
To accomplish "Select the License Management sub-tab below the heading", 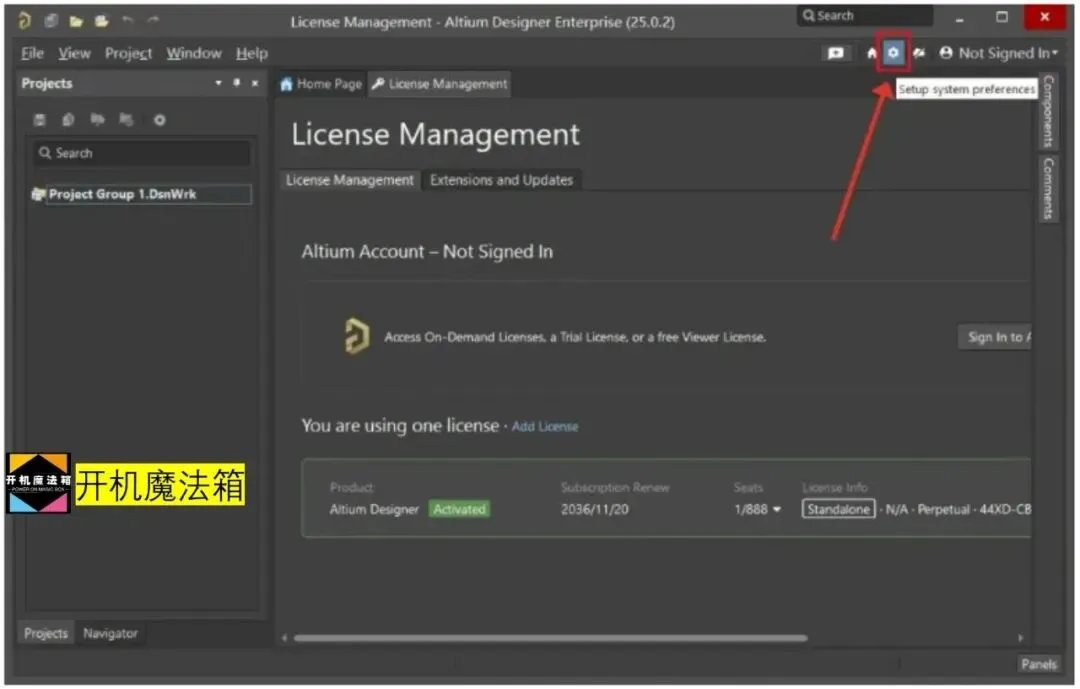I will click(350, 180).
